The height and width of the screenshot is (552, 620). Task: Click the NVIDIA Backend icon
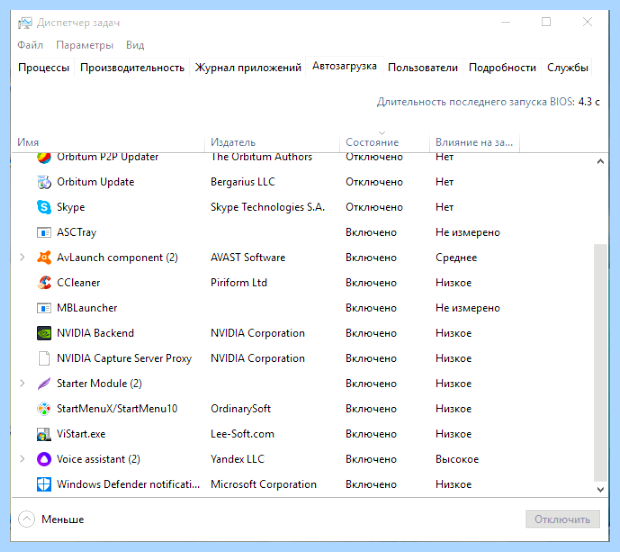[x=44, y=333]
